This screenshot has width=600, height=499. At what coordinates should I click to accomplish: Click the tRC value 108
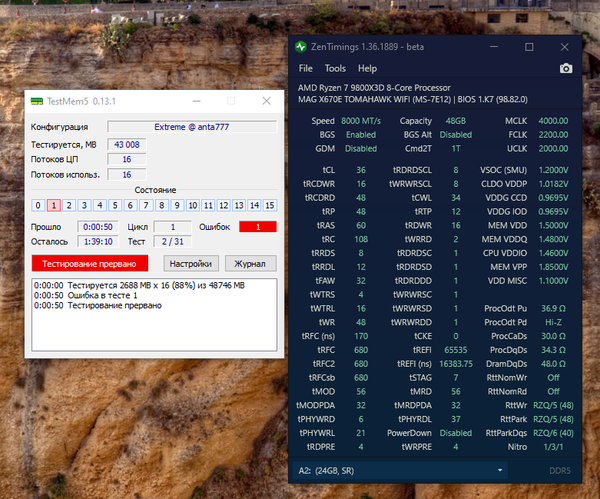361,239
